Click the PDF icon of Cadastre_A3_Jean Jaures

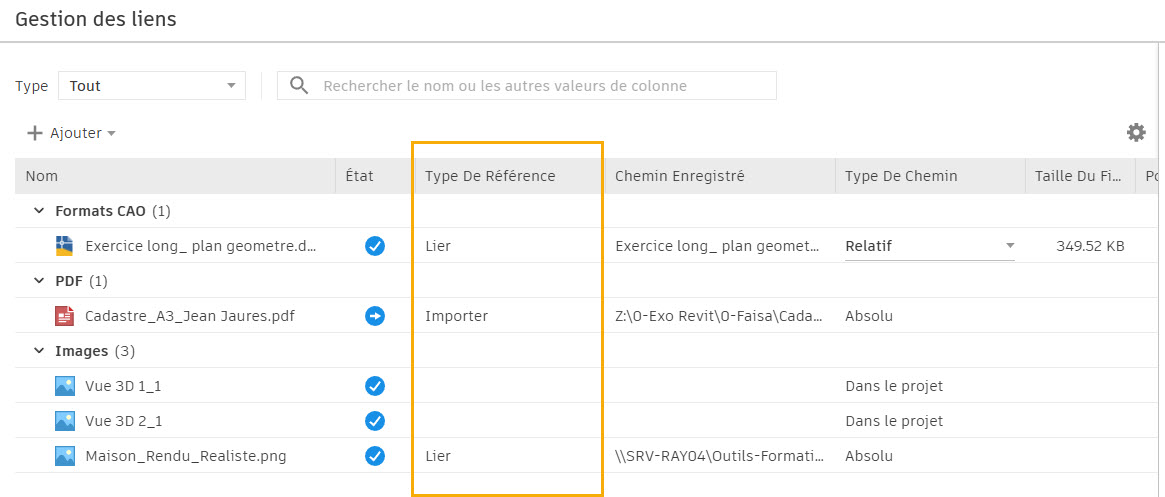(x=65, y=316)
